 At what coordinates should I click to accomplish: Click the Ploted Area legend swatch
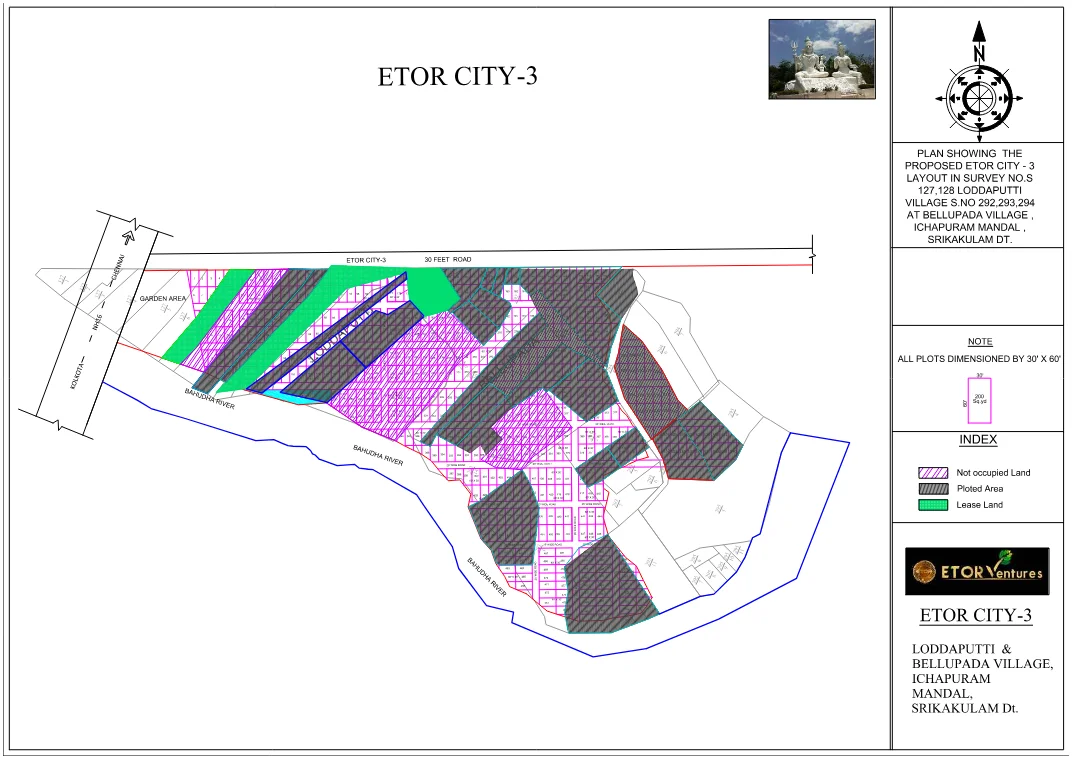(x=933, y=489)
